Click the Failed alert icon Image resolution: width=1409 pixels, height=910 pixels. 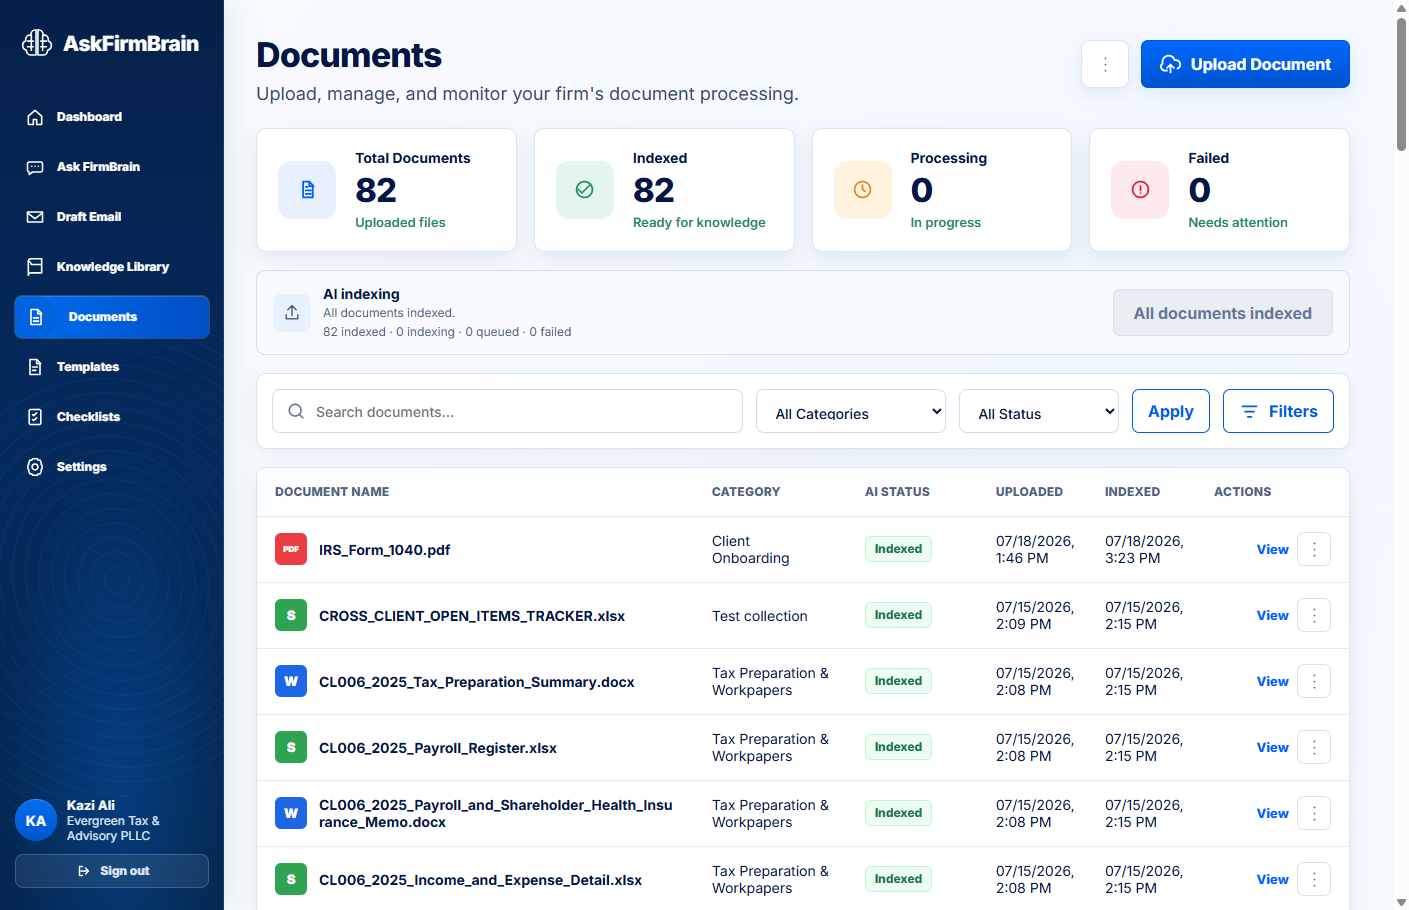coord(1140,190)
